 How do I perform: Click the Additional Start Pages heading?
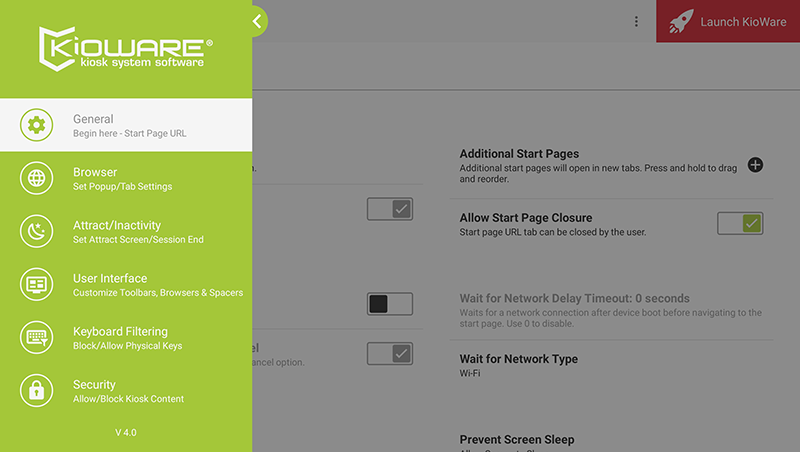coord(519,154)
